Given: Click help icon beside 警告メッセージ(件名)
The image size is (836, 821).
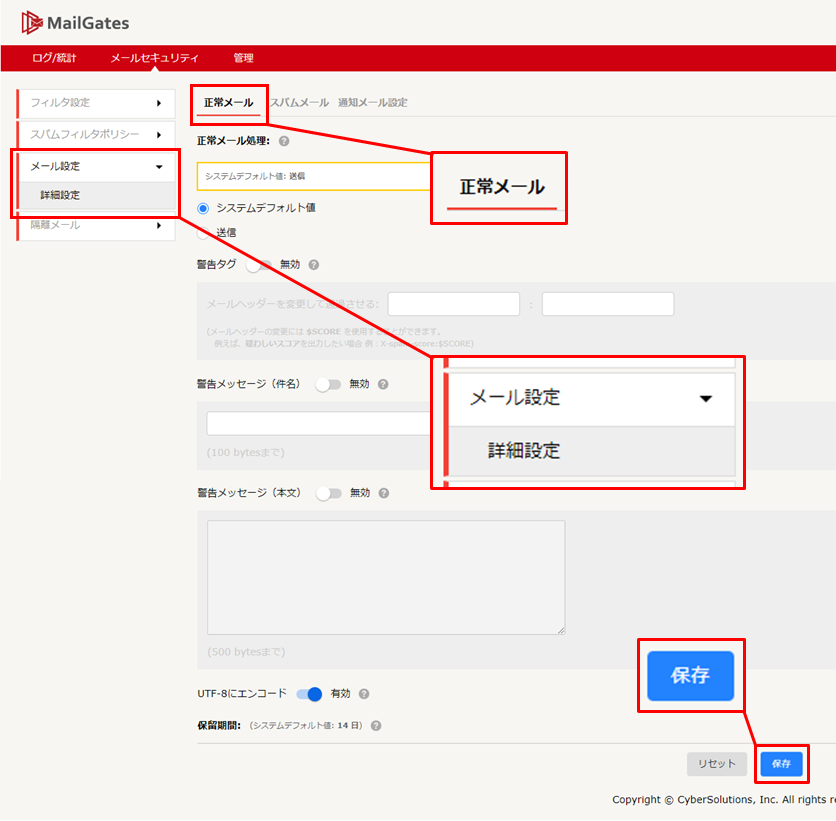Looking at the screenshot, I should pyautogui.click(x=383, y=384).
